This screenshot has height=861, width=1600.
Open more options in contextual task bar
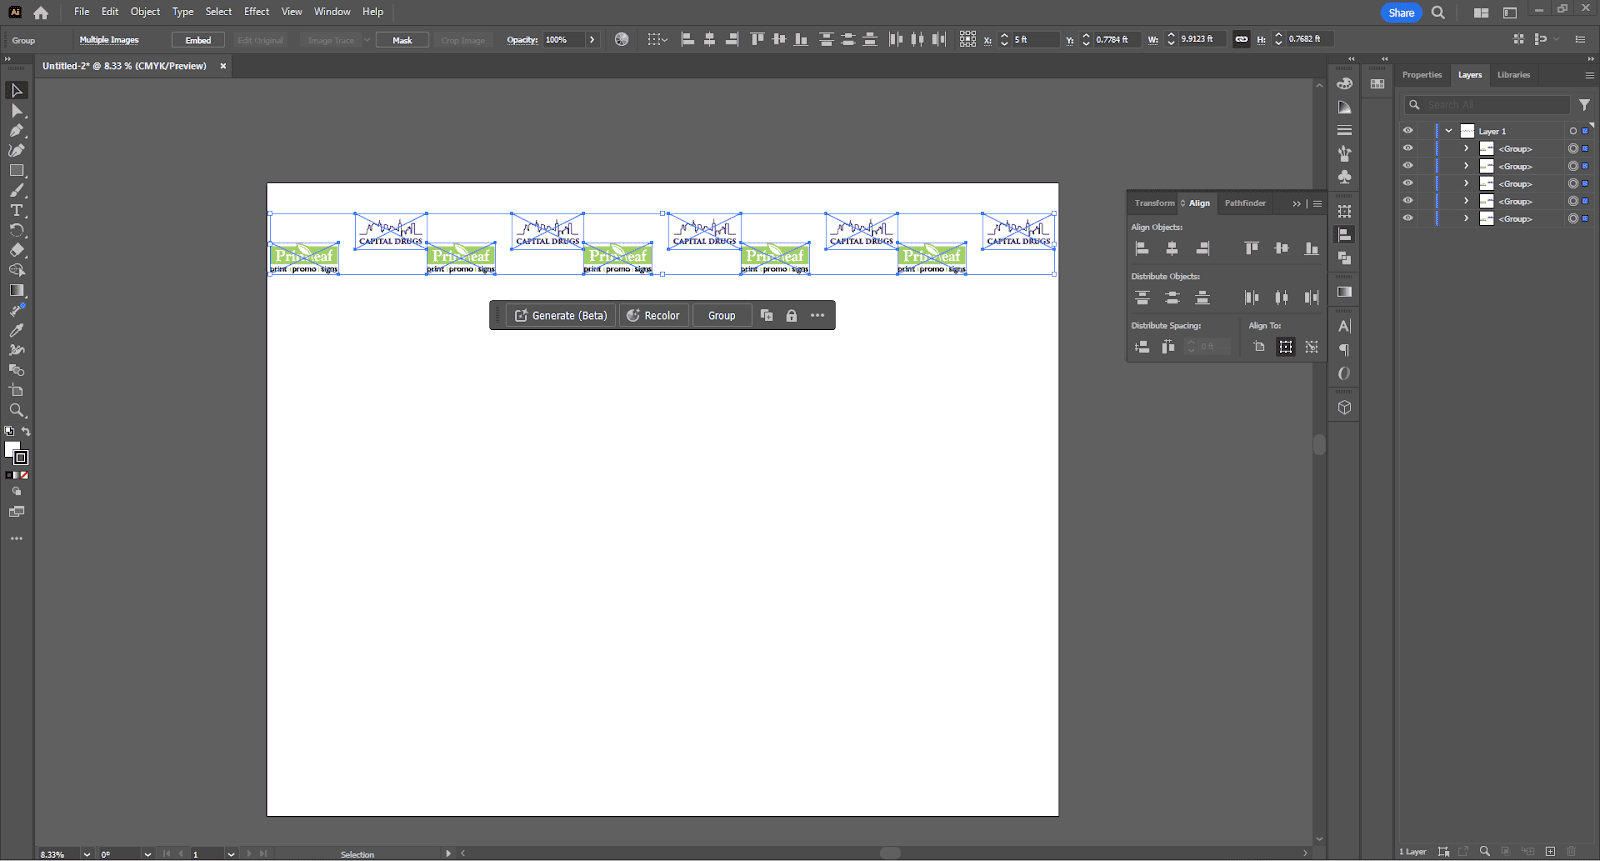[x=818, y=315]
